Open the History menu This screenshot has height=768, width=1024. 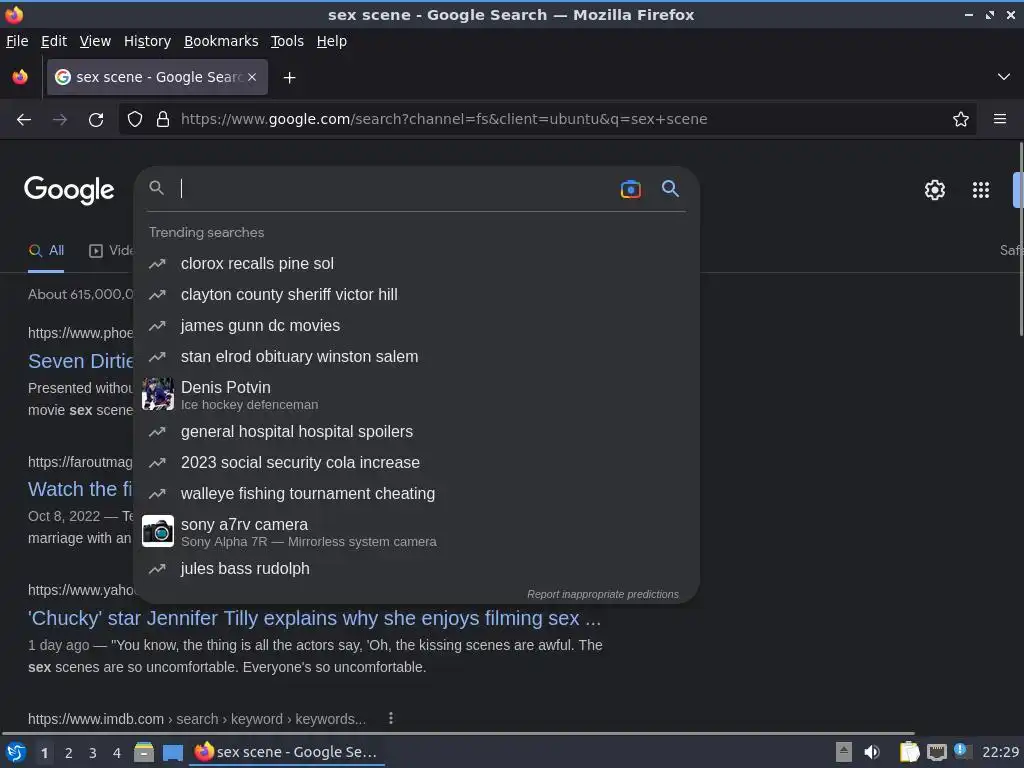pyautogui.click(x=147, y=41)
